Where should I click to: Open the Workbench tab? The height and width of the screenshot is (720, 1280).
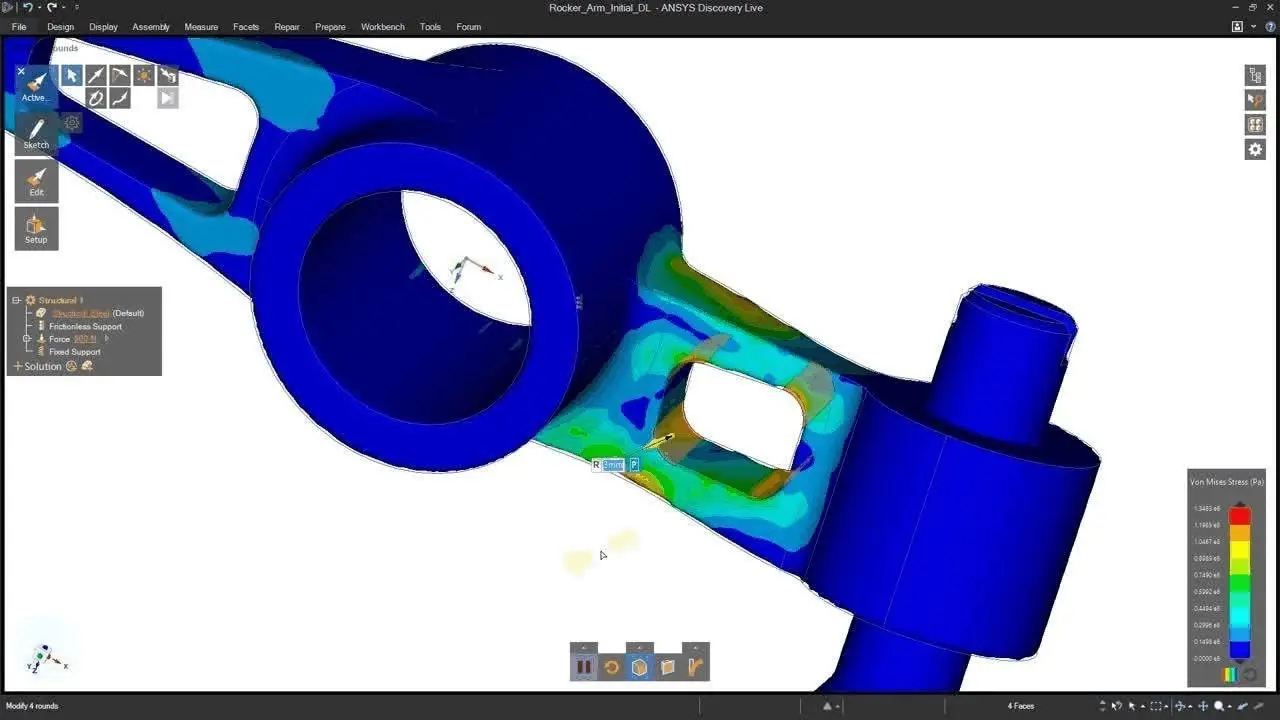383,27
